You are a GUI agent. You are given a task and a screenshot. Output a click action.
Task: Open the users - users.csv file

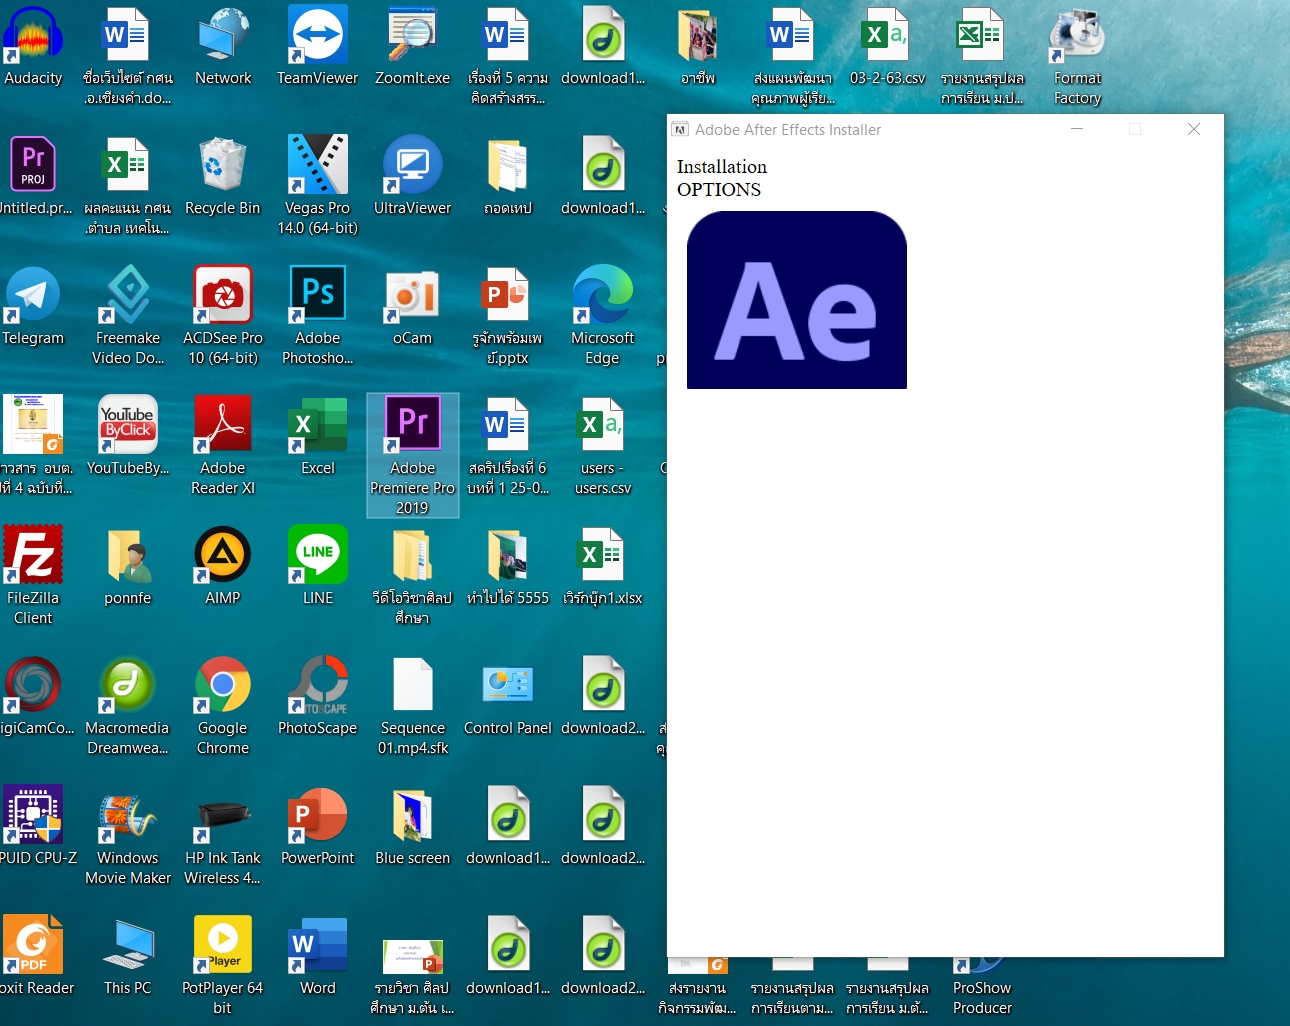tap(602, 446)
